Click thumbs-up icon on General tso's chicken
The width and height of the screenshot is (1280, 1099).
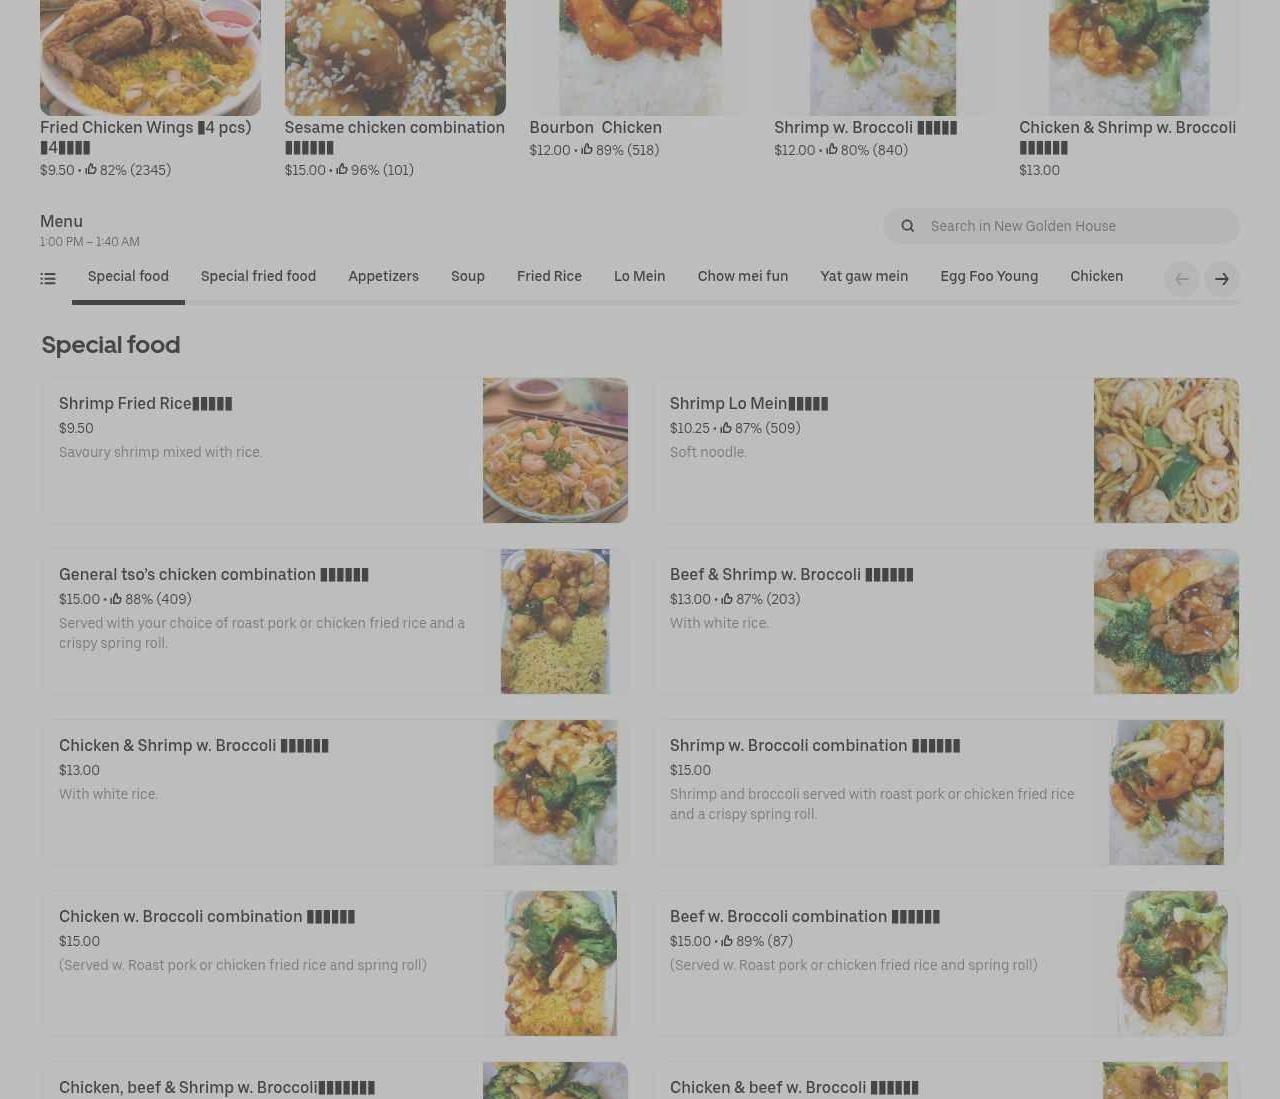pyautogui.click(x=116, y=599)
